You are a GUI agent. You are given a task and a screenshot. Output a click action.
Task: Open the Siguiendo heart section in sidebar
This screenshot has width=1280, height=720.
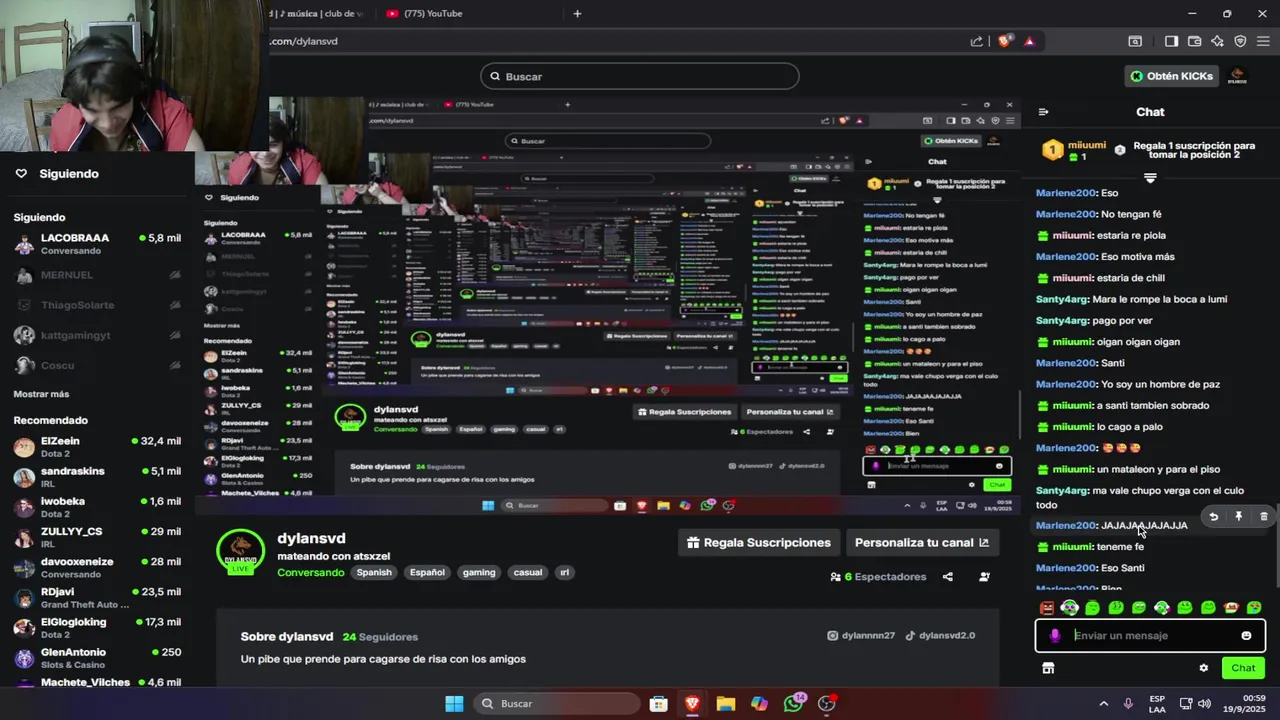(x=57, y=174)
